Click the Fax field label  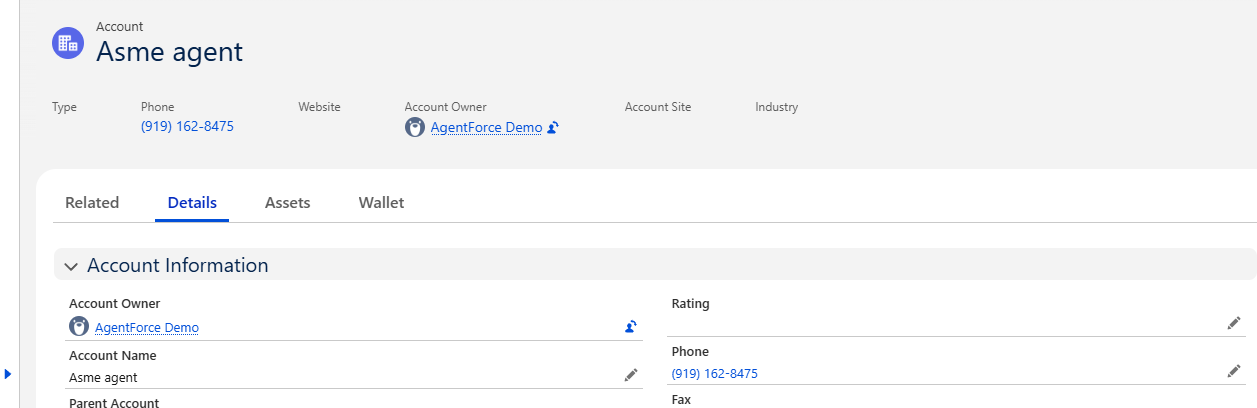click(x=681, y=400)
